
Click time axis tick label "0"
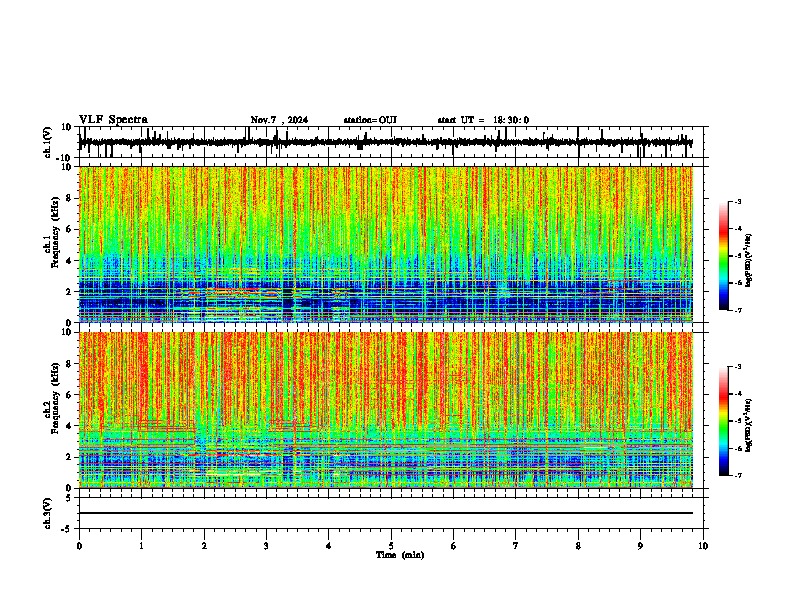pyautogui.click(x=79, y=546)
